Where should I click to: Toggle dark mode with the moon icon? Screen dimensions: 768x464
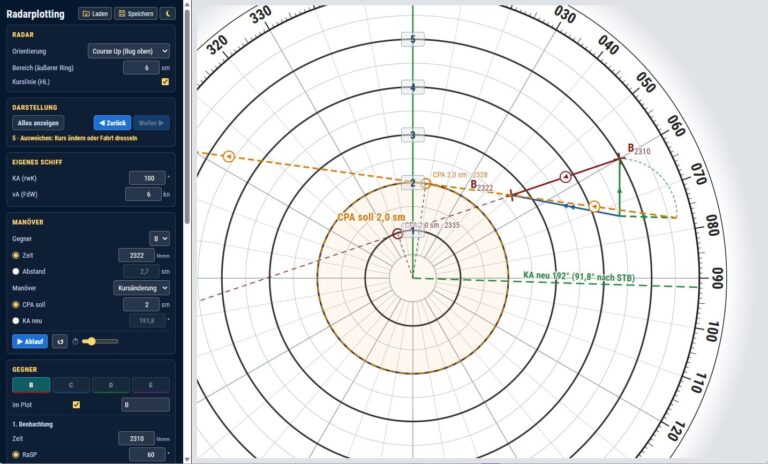[168, 14]
